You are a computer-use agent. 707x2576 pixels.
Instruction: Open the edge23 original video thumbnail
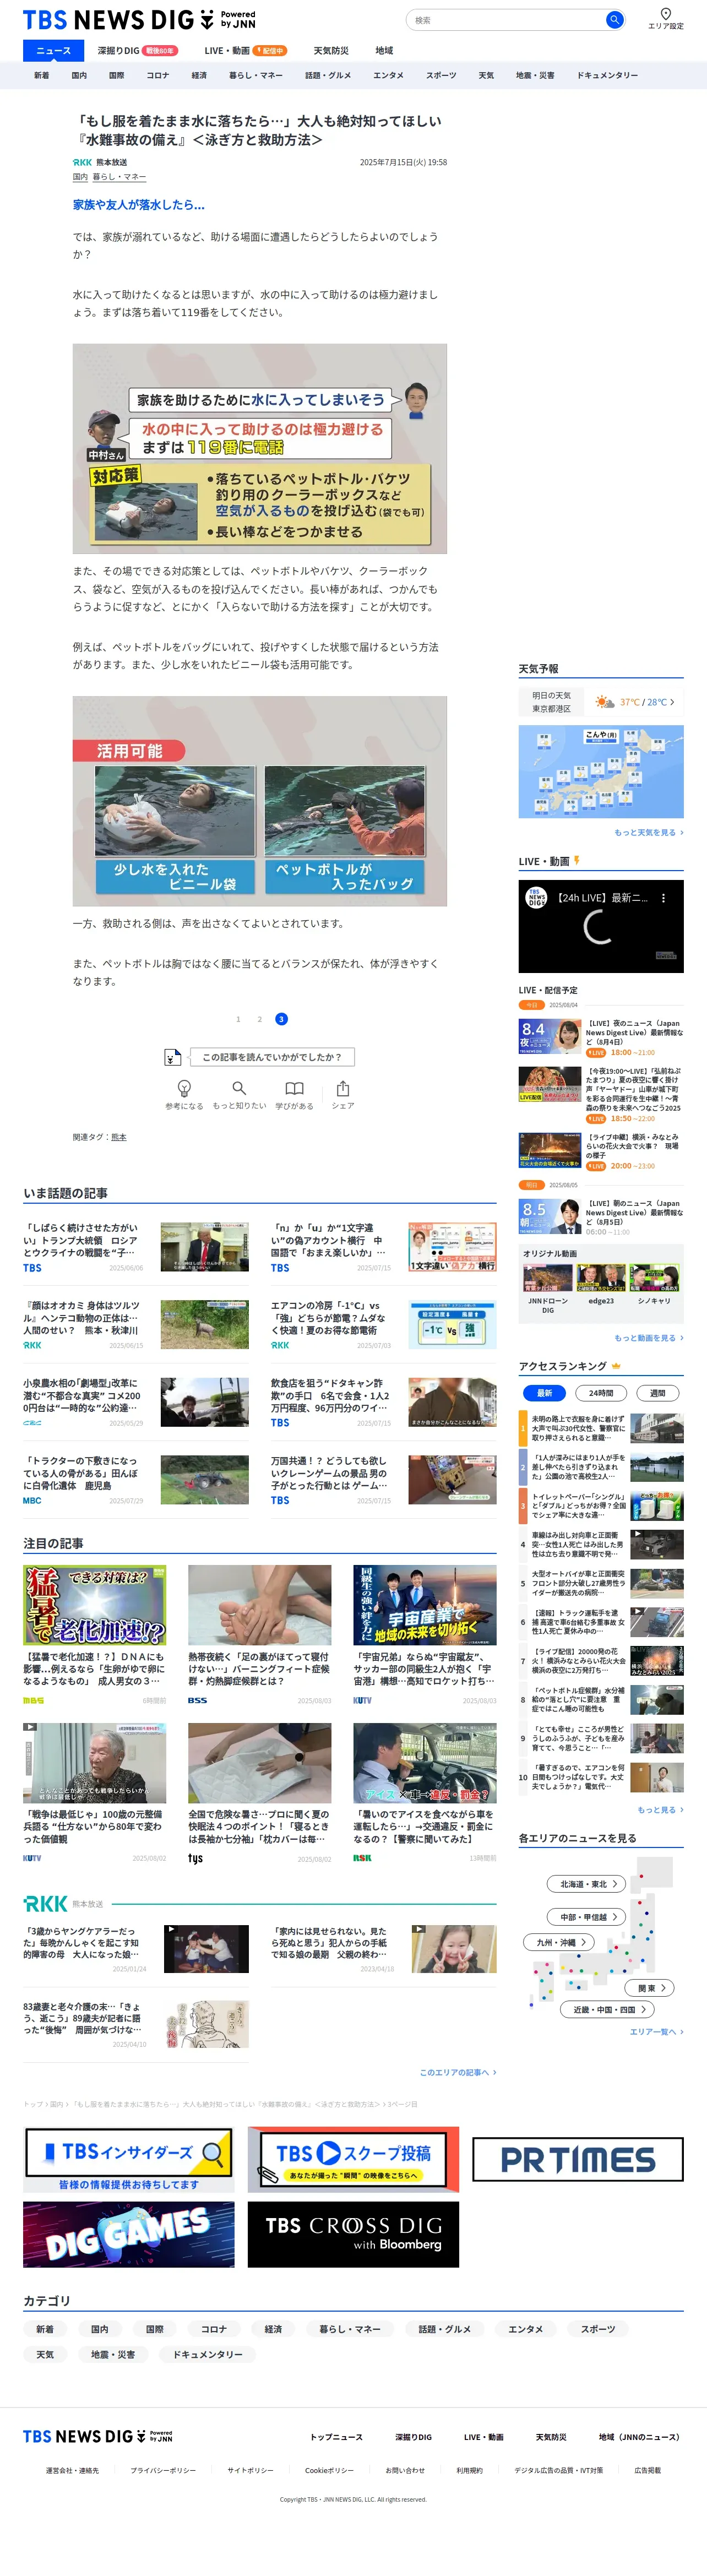pos(601,1277)
